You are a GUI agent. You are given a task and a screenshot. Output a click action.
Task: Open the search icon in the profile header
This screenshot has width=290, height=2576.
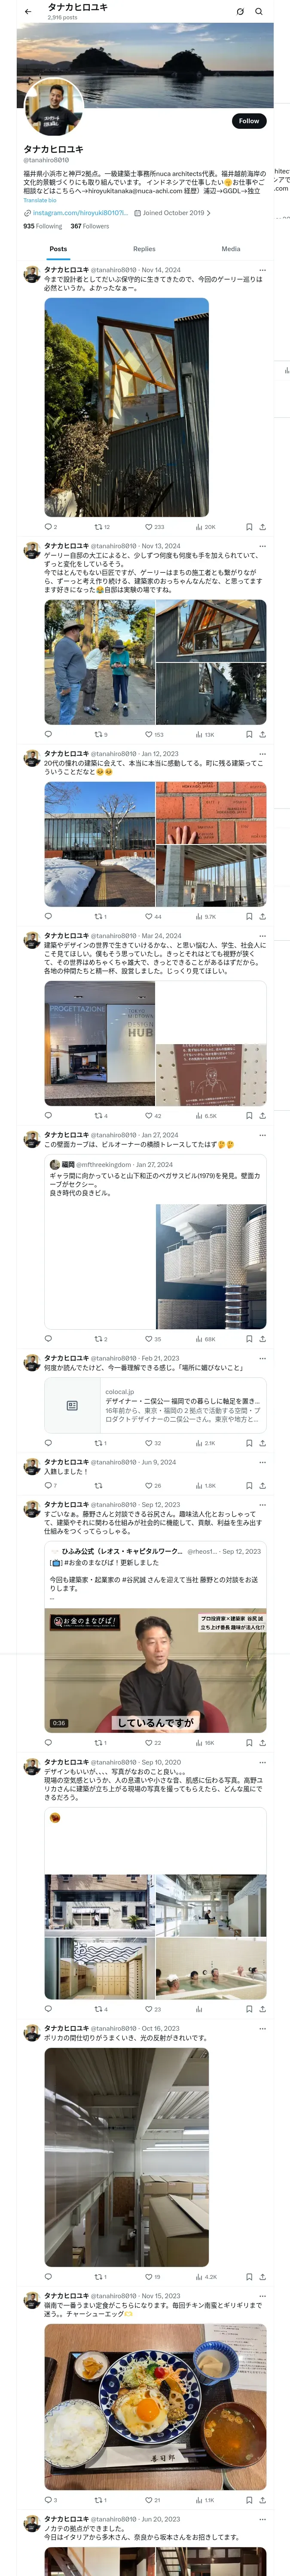tap(259, 12)
